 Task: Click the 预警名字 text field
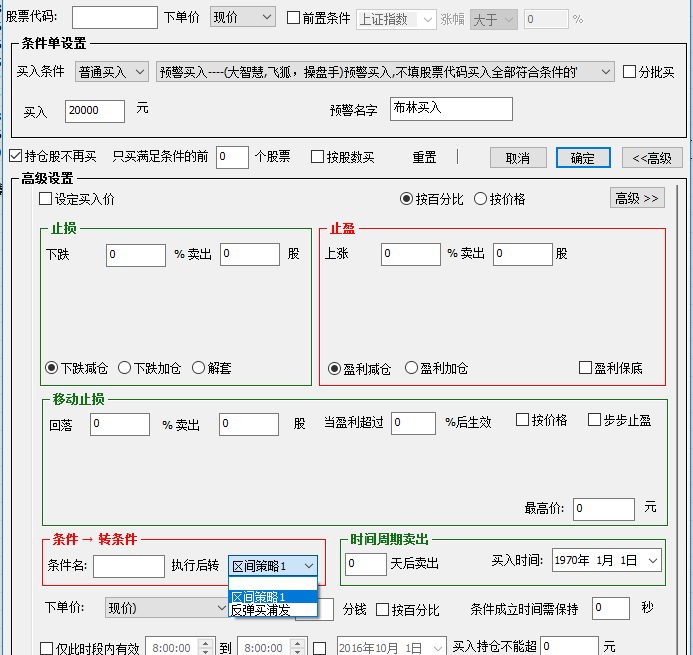[x=450, y=108]
